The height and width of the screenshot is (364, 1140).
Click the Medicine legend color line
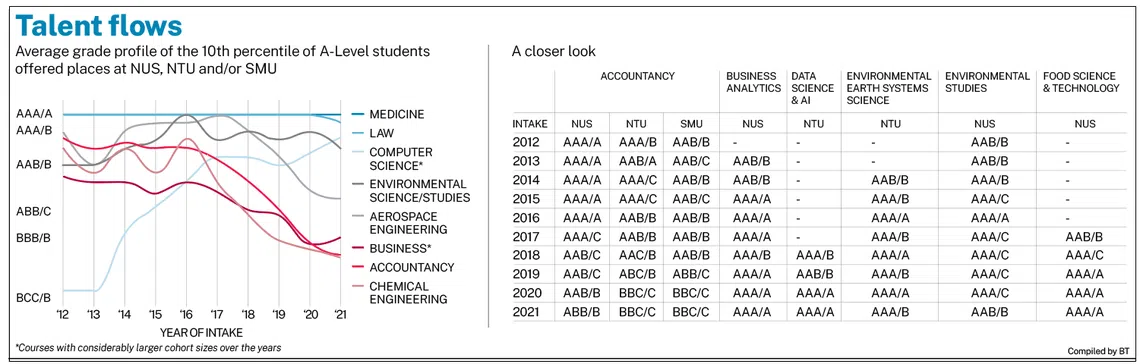coord(353,115)
